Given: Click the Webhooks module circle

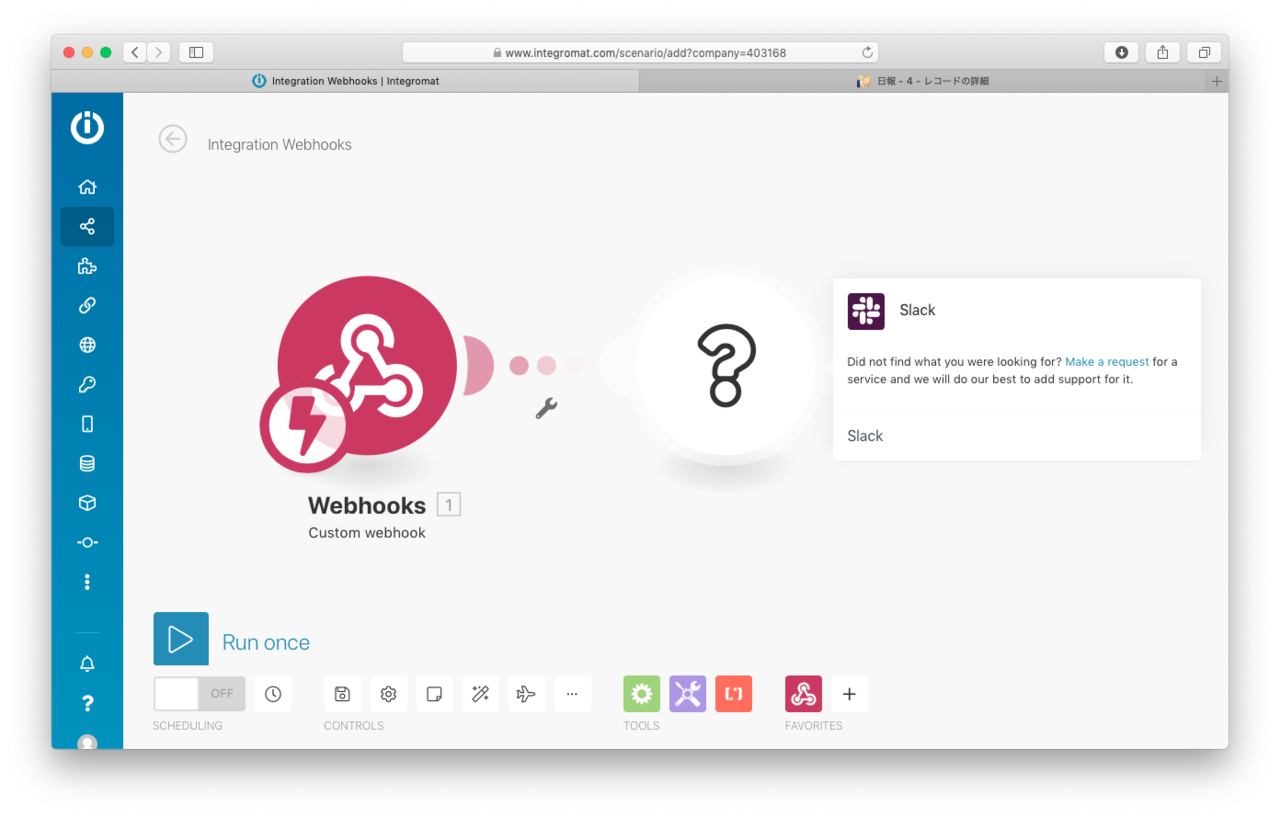Looking at the screenshot, I should pyautogui.click(x=367, y=365).
